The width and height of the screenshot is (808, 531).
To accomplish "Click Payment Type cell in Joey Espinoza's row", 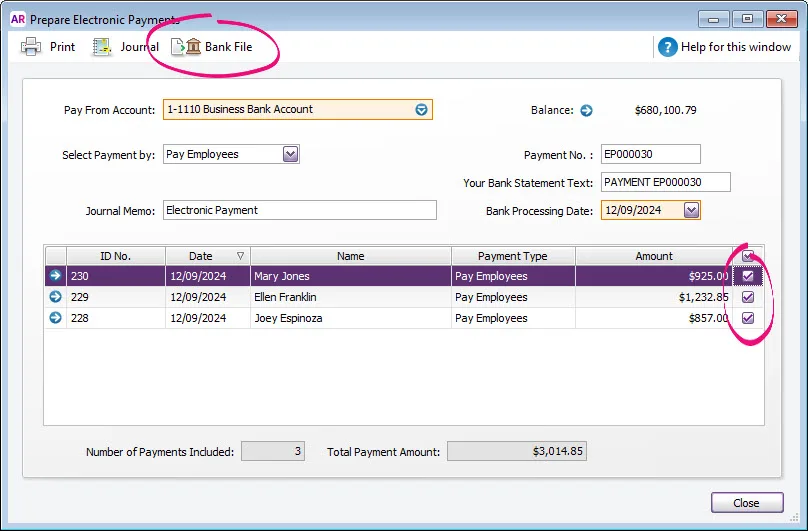I will 513,318.
